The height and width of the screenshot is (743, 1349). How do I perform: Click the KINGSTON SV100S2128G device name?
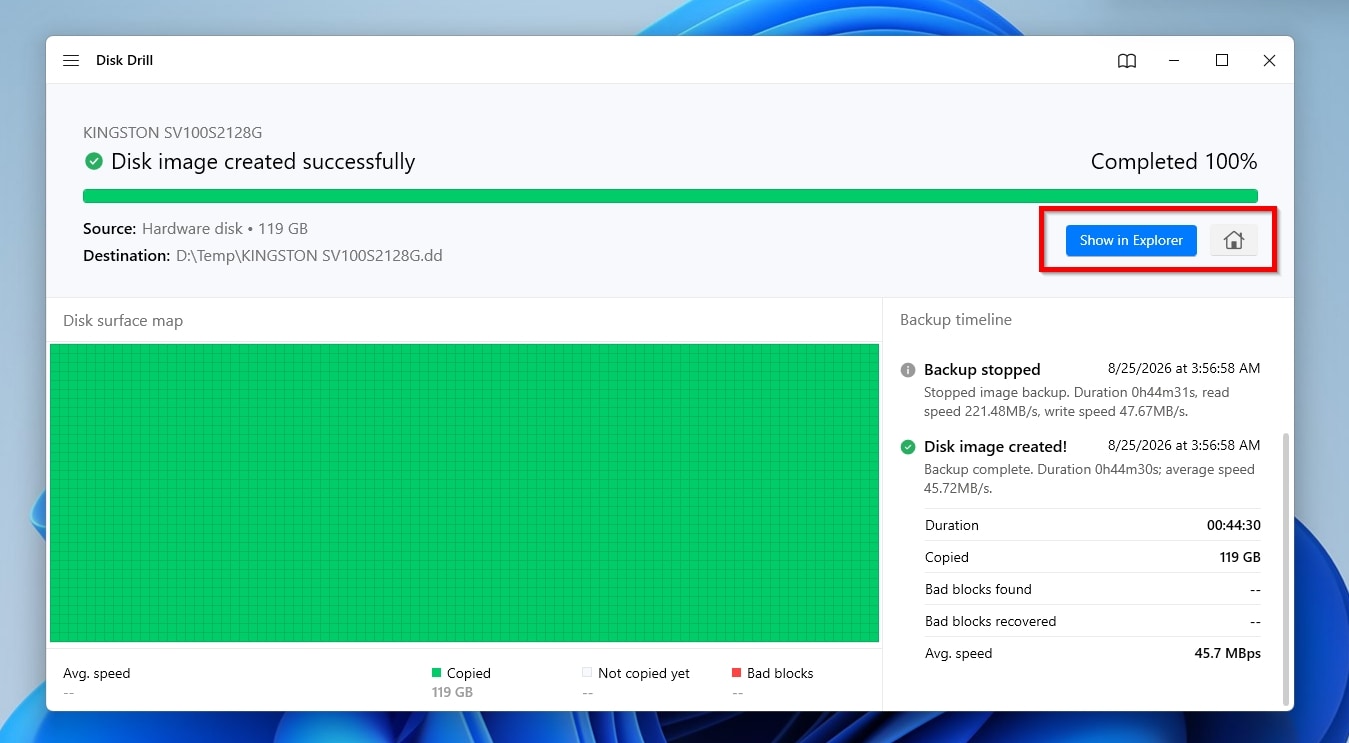[173, 132]
